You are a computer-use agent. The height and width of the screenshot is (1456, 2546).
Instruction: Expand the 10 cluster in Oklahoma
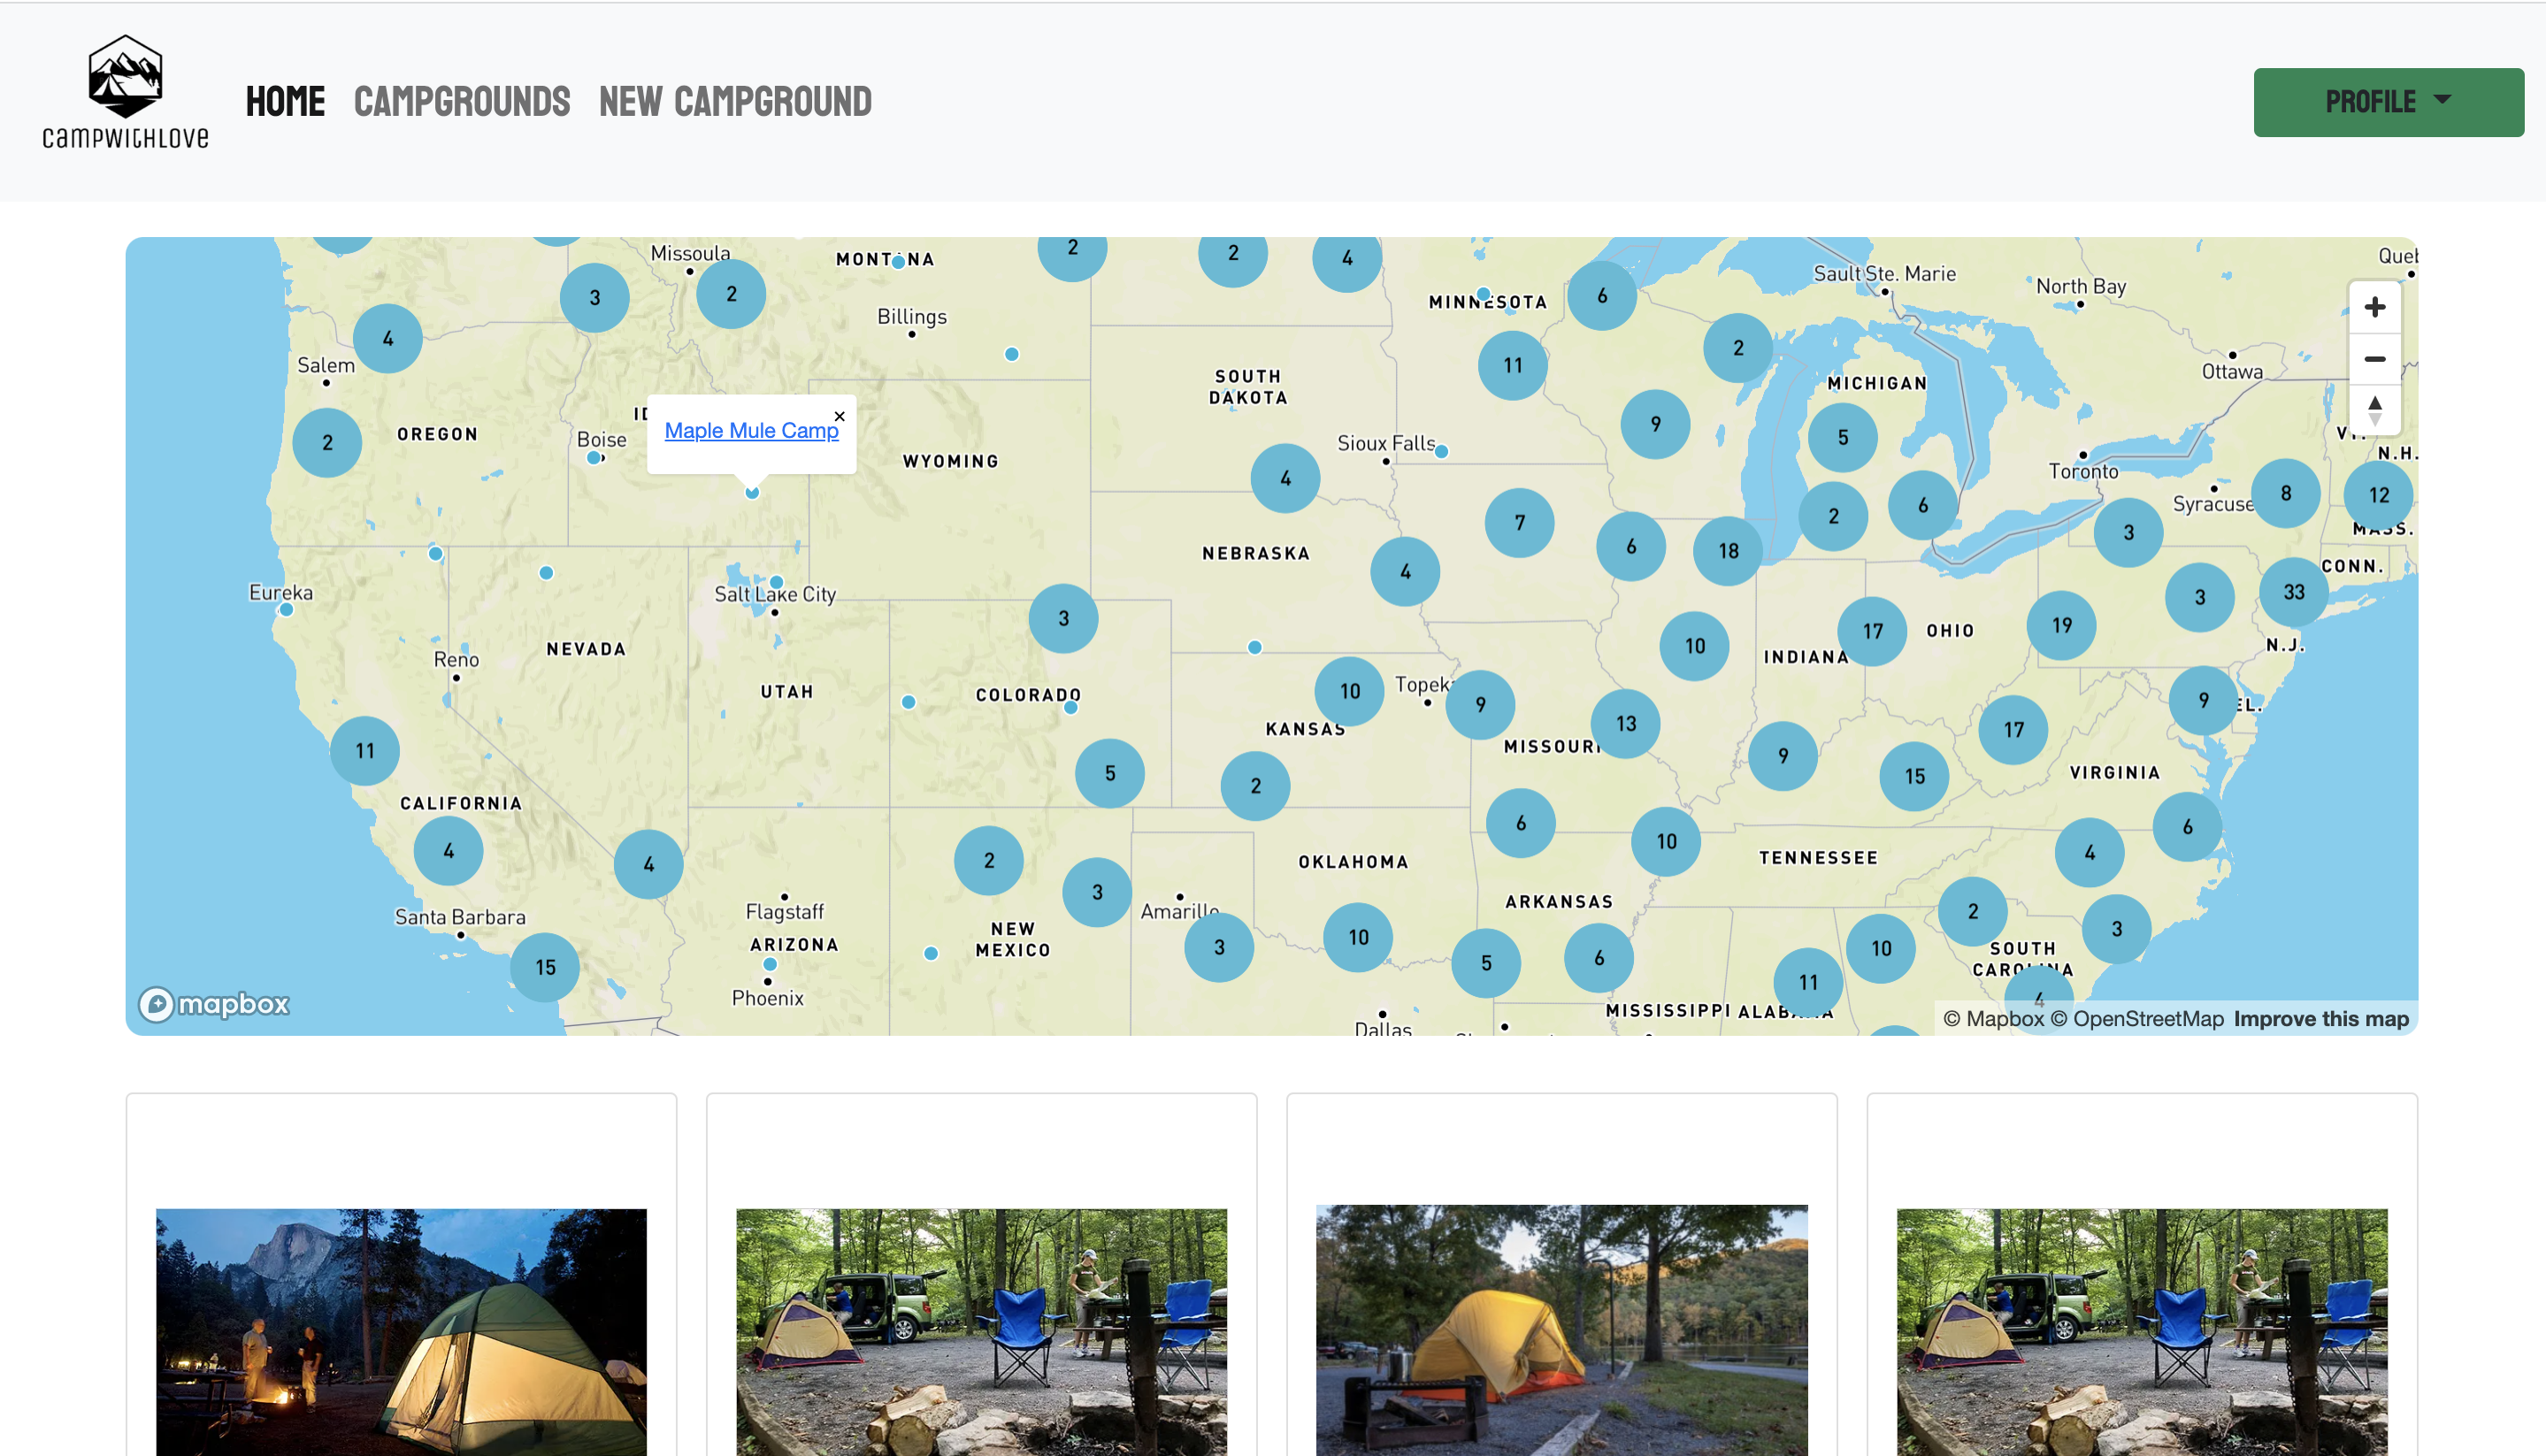coord(1358,937)
